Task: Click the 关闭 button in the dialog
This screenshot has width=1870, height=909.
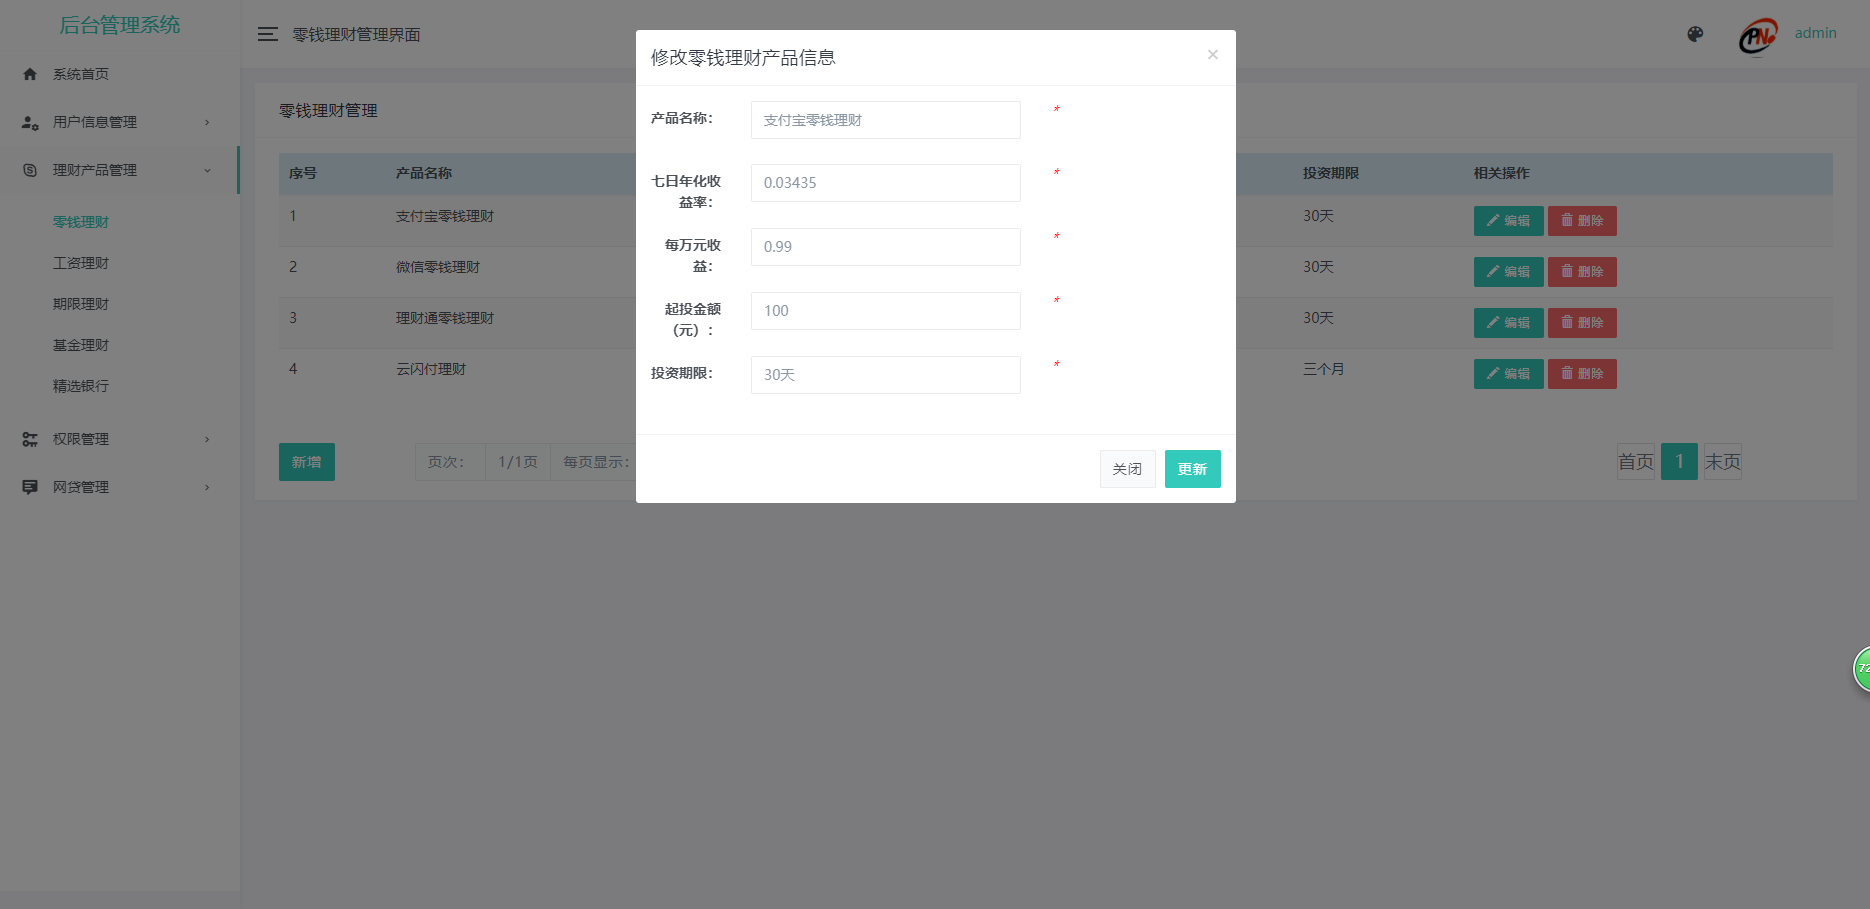Action: point(1127,469)
